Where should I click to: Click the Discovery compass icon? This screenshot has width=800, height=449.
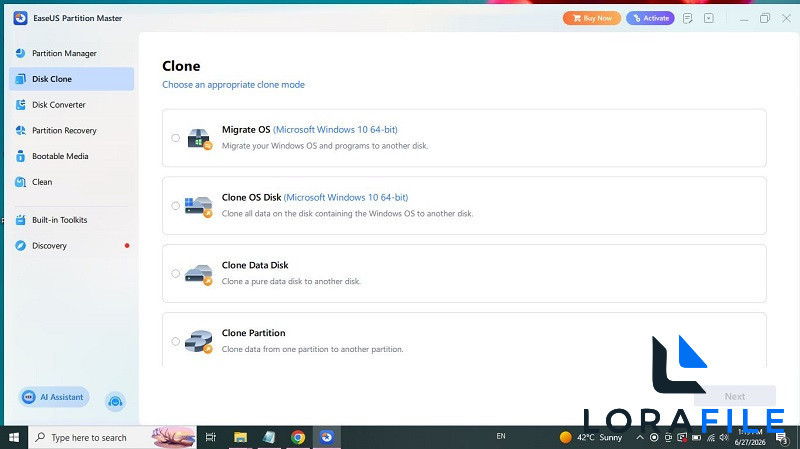pyautogui.click(x=20, y=245)
